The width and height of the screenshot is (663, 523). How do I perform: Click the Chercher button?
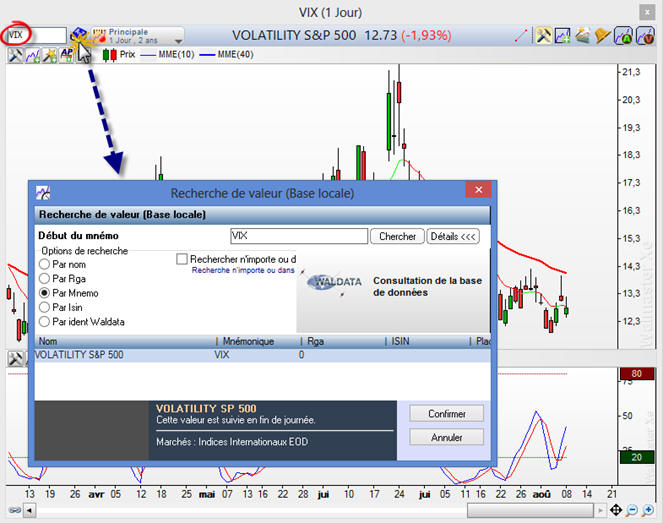tap(397, 236)
